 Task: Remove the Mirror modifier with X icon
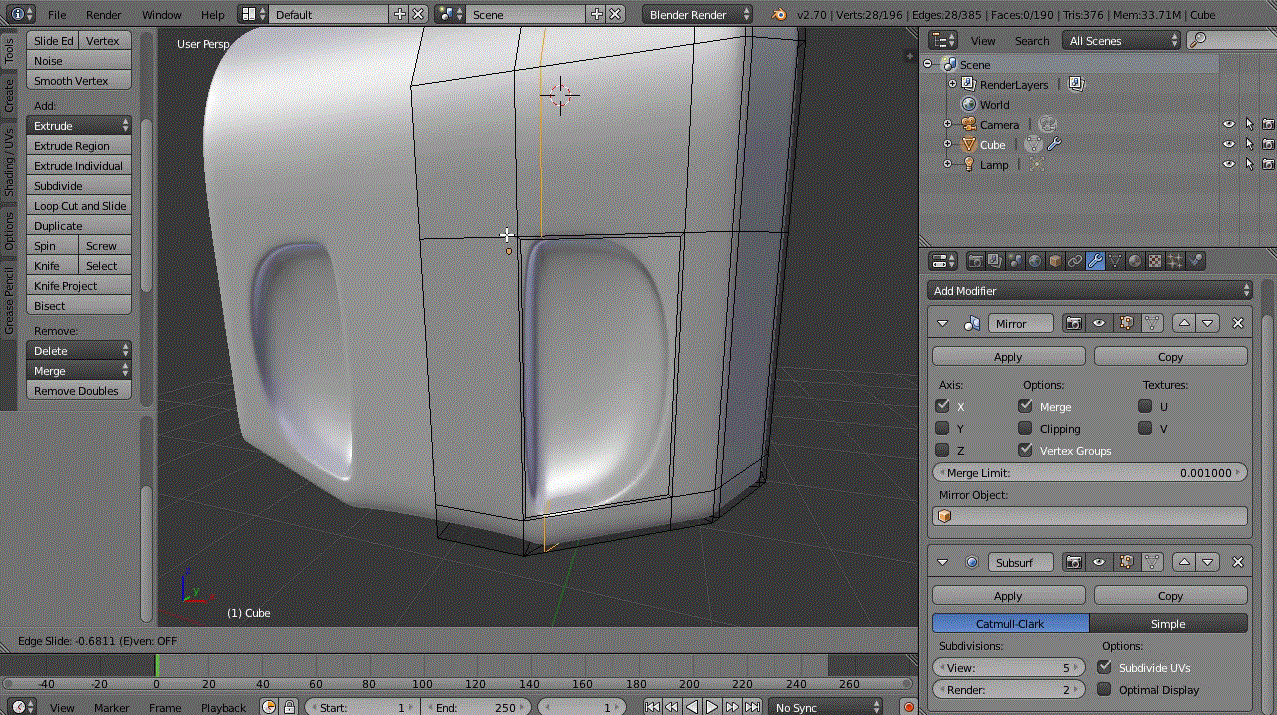pos(1238,323)
